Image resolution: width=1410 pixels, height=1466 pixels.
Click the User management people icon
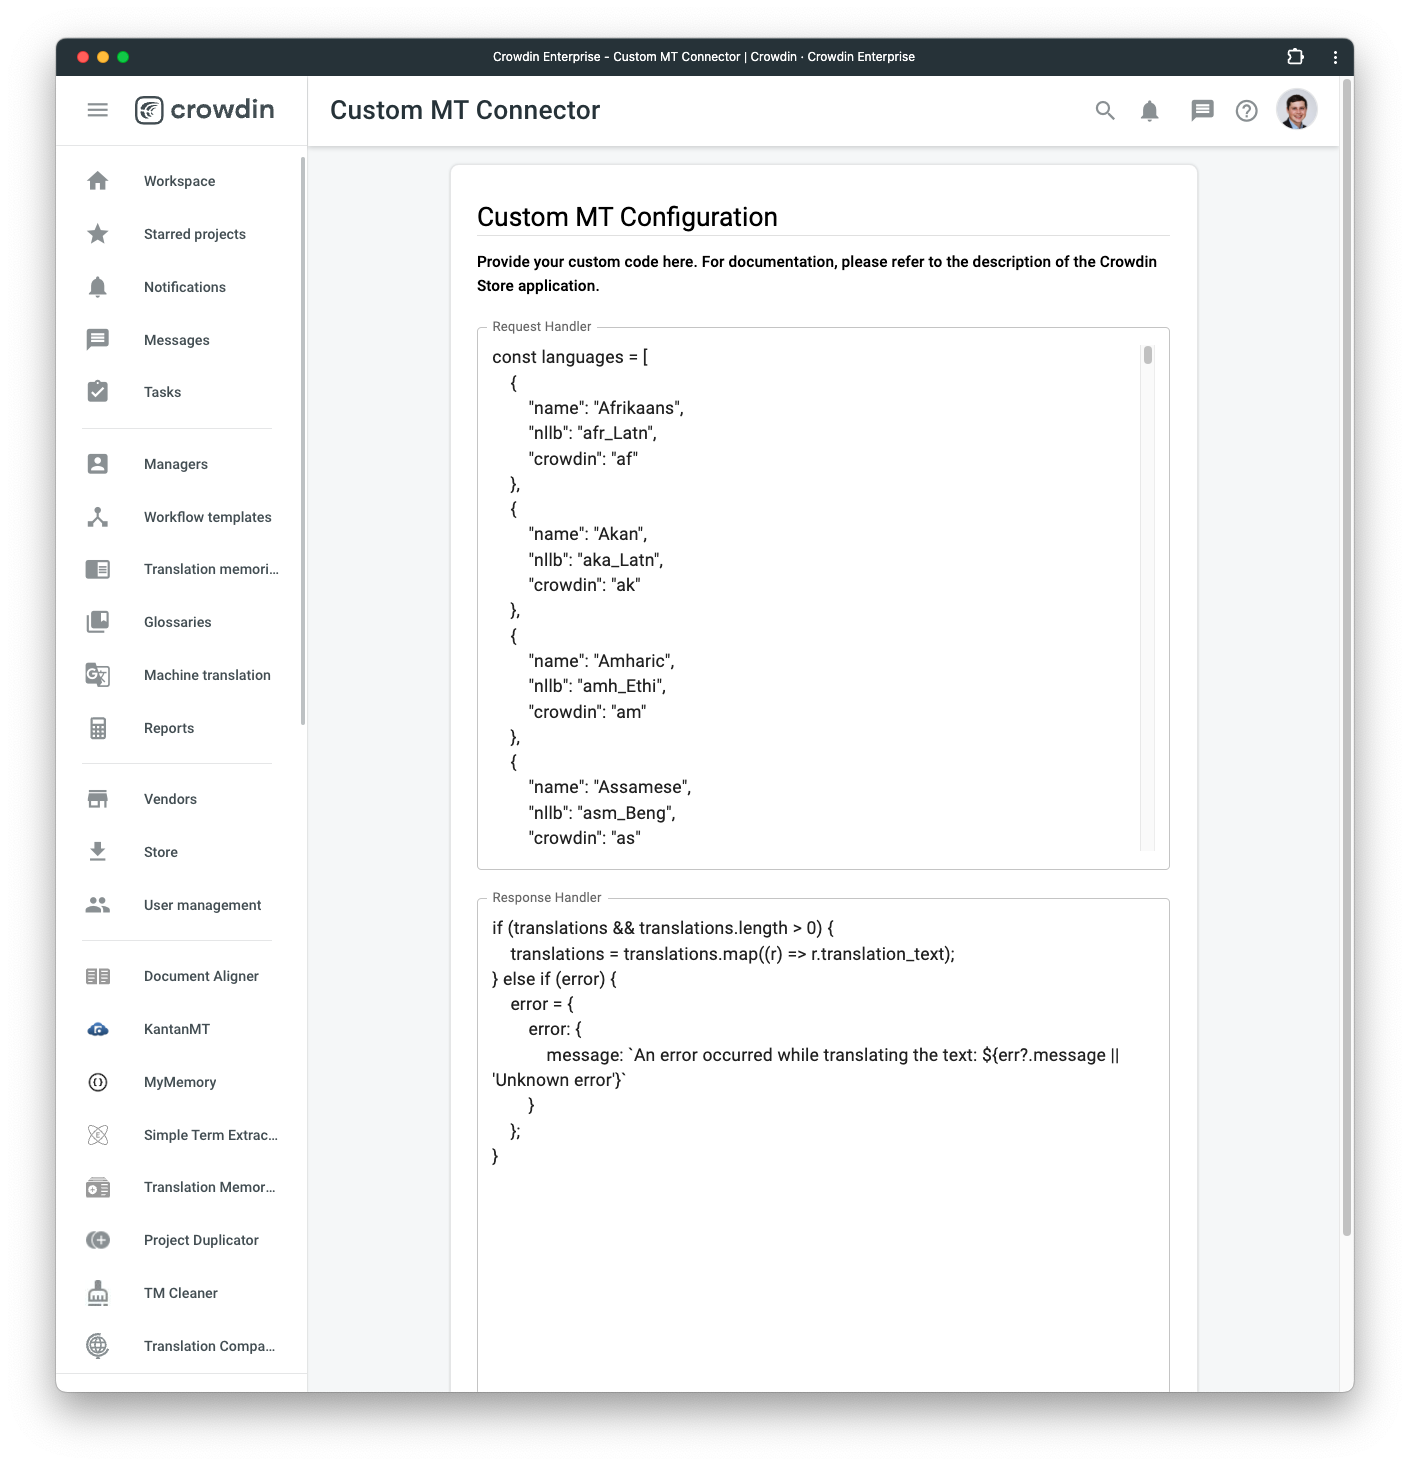[98, 905]
